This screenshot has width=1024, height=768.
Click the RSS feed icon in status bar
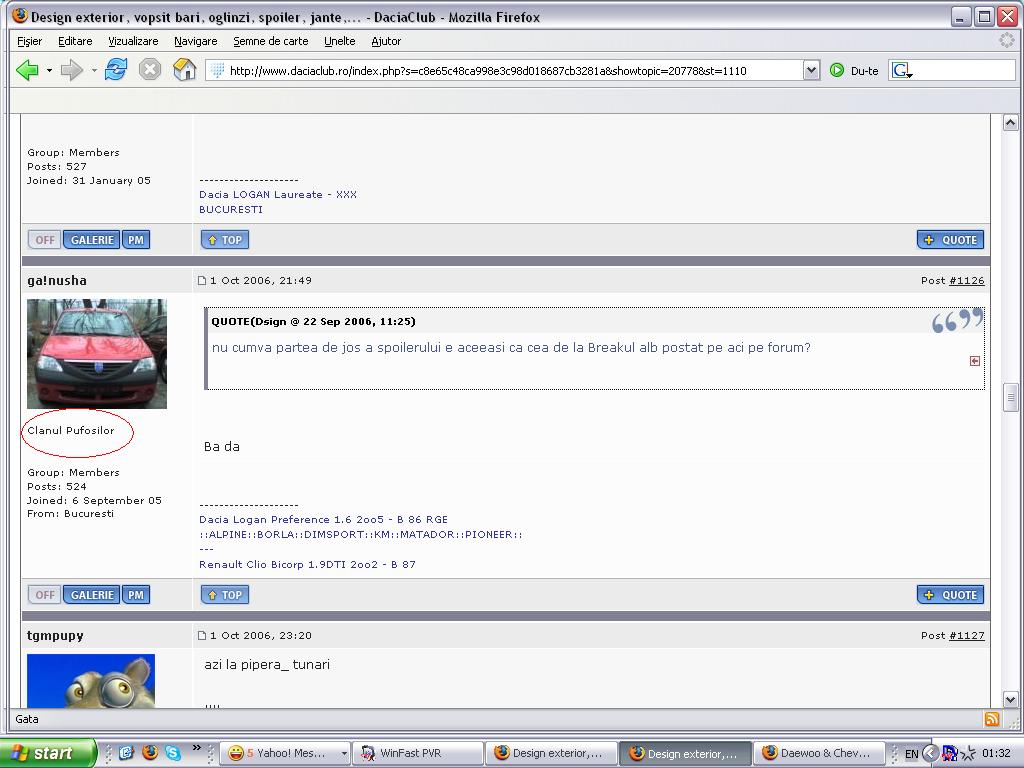click(x=992, y=719)
